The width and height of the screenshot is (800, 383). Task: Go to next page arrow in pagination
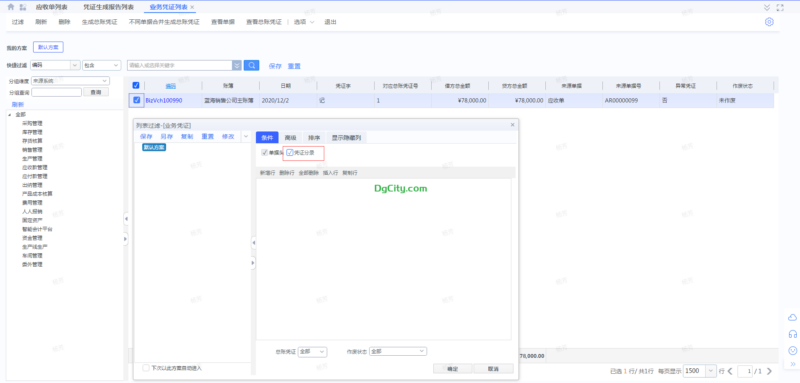(x=769, y=371)
